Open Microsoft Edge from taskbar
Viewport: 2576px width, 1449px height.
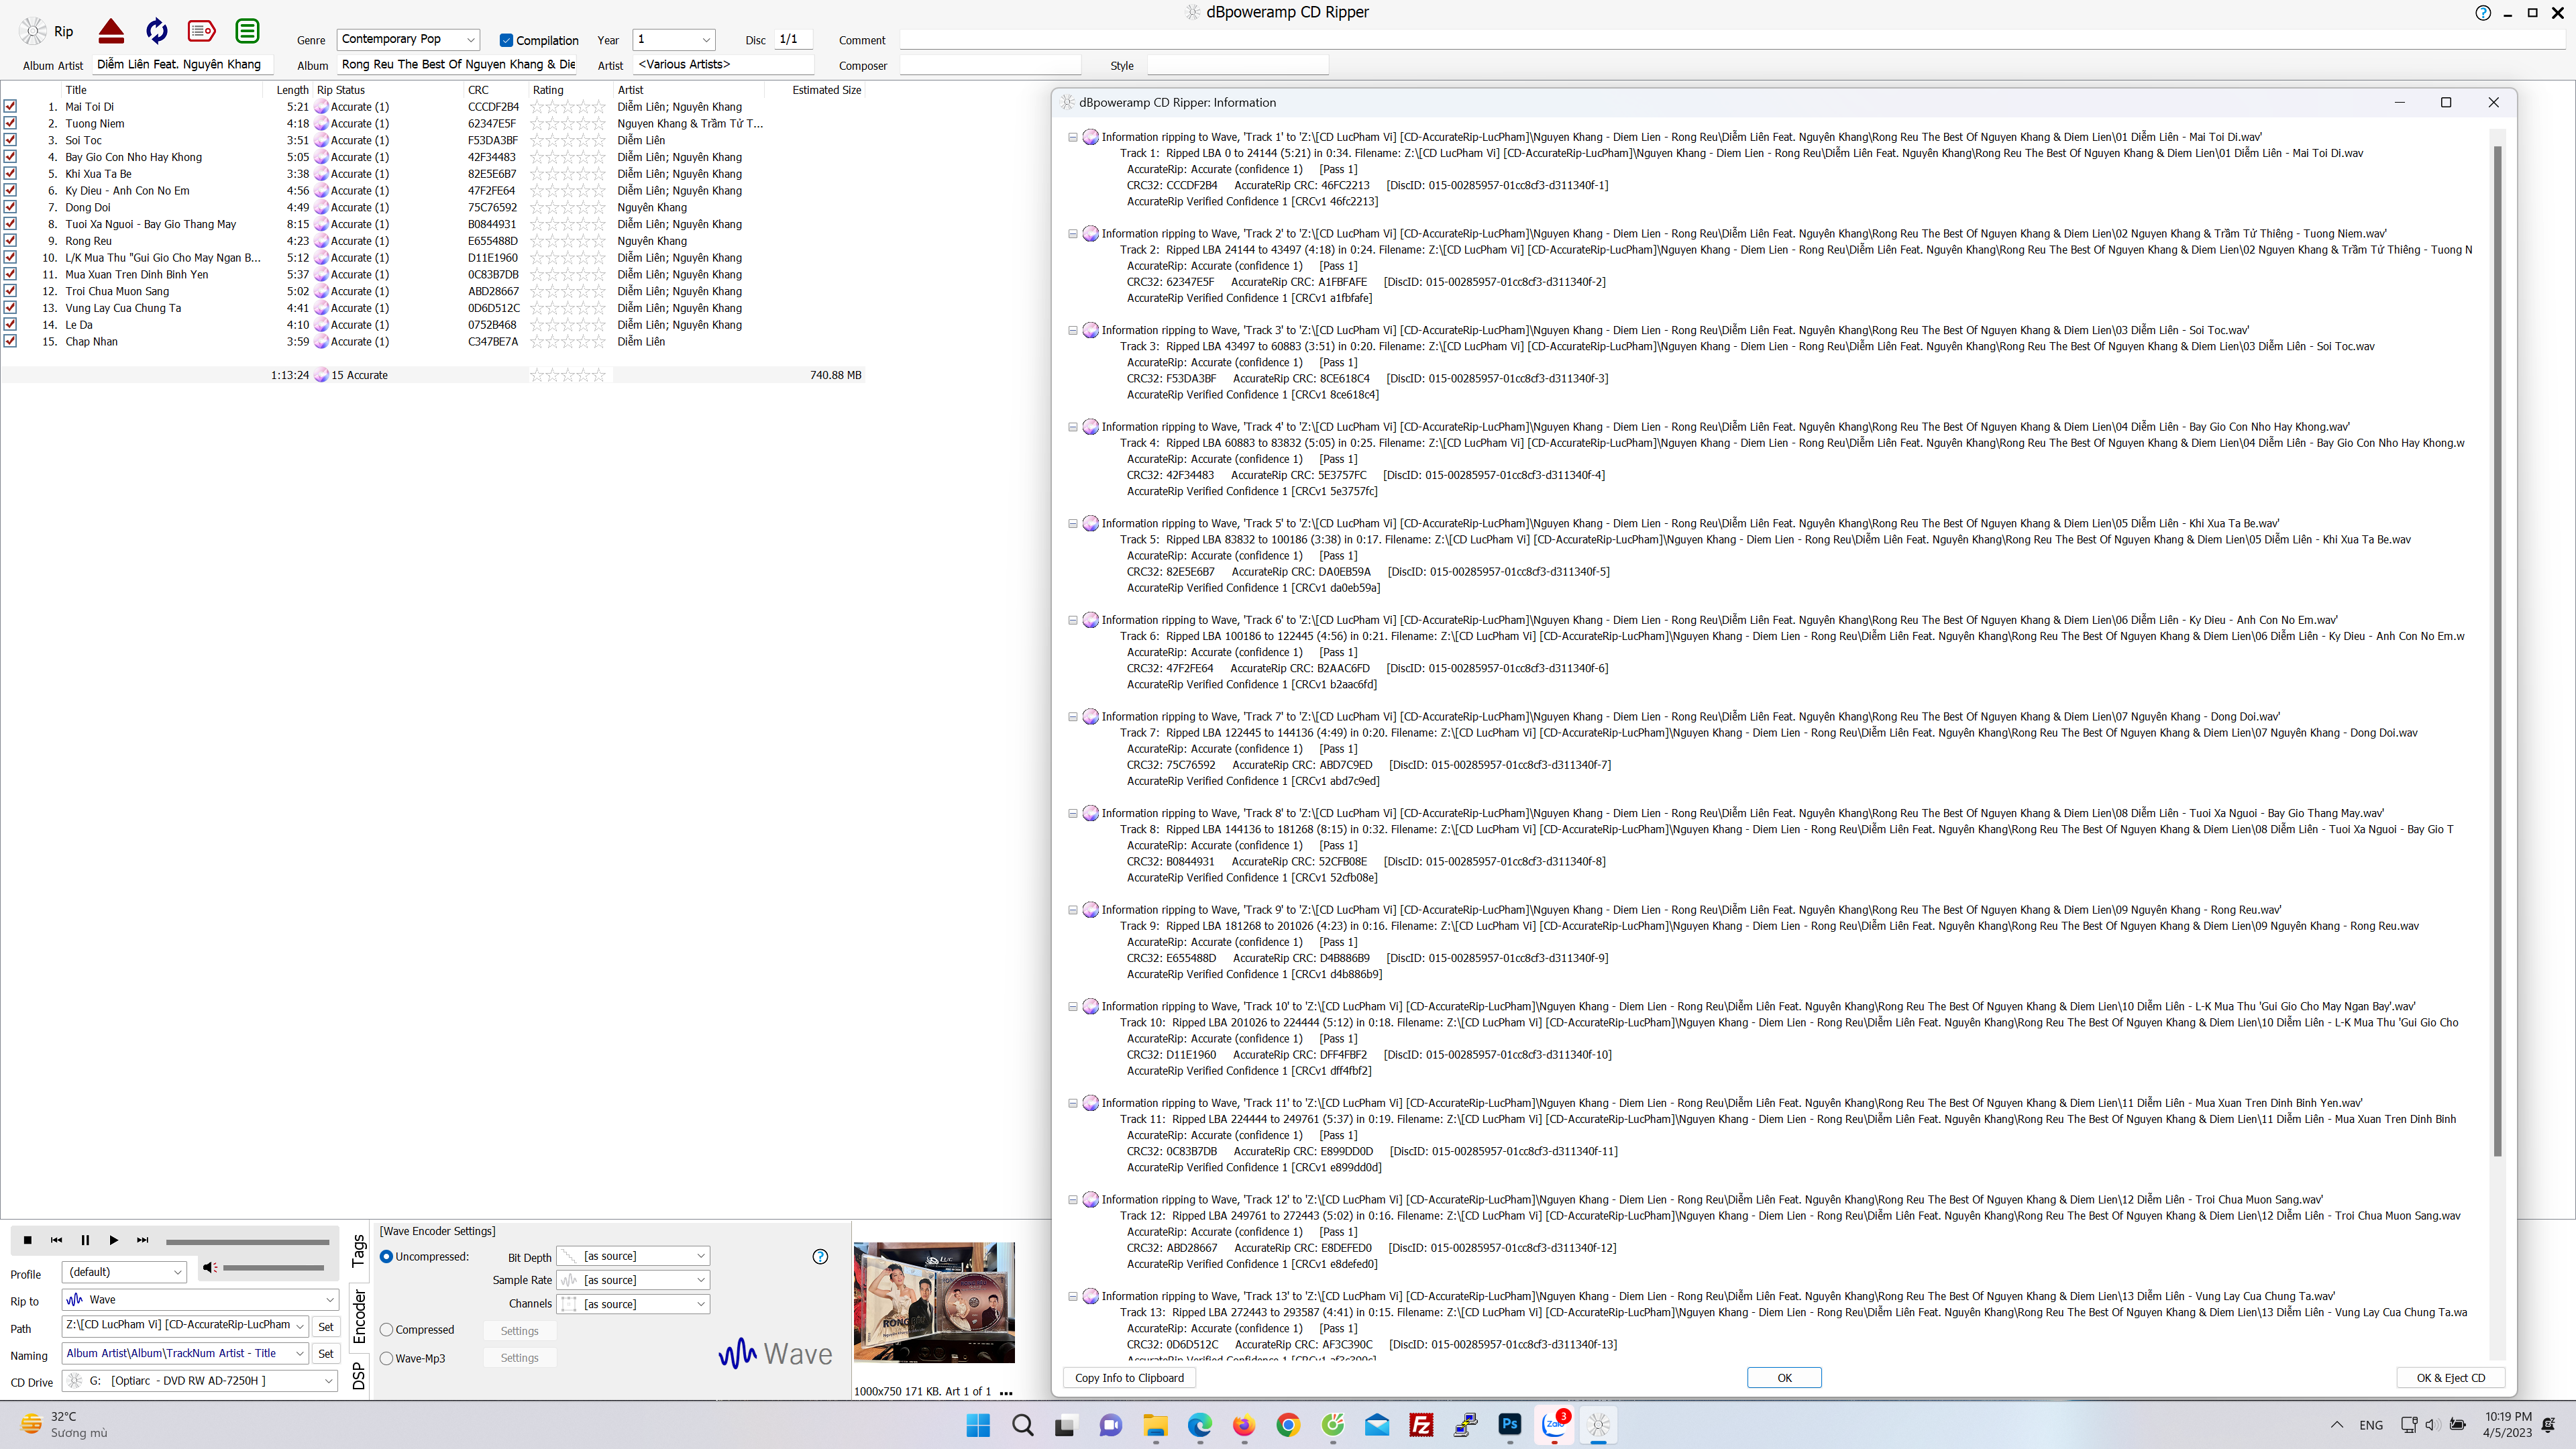click(x=1199, y=1425)
